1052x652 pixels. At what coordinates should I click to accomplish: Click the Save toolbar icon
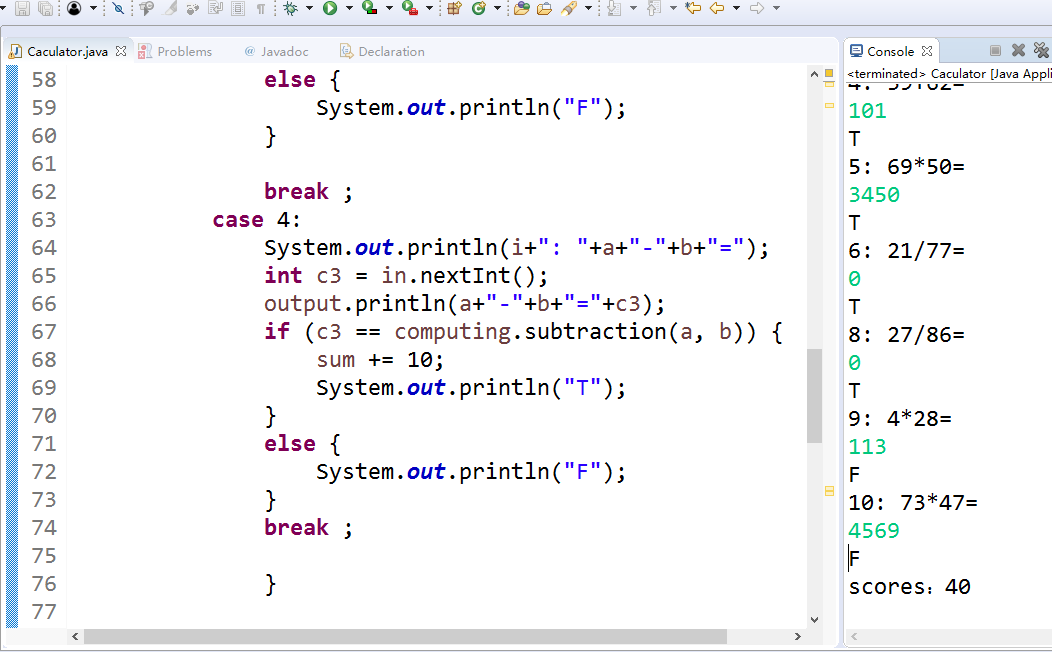pos(22,8)
